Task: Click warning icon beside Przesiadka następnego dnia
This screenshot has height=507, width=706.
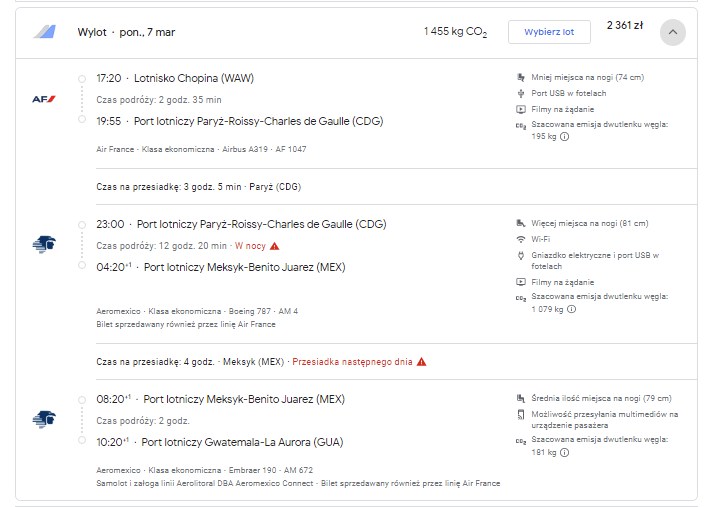Action: click(x=421, y=362)
